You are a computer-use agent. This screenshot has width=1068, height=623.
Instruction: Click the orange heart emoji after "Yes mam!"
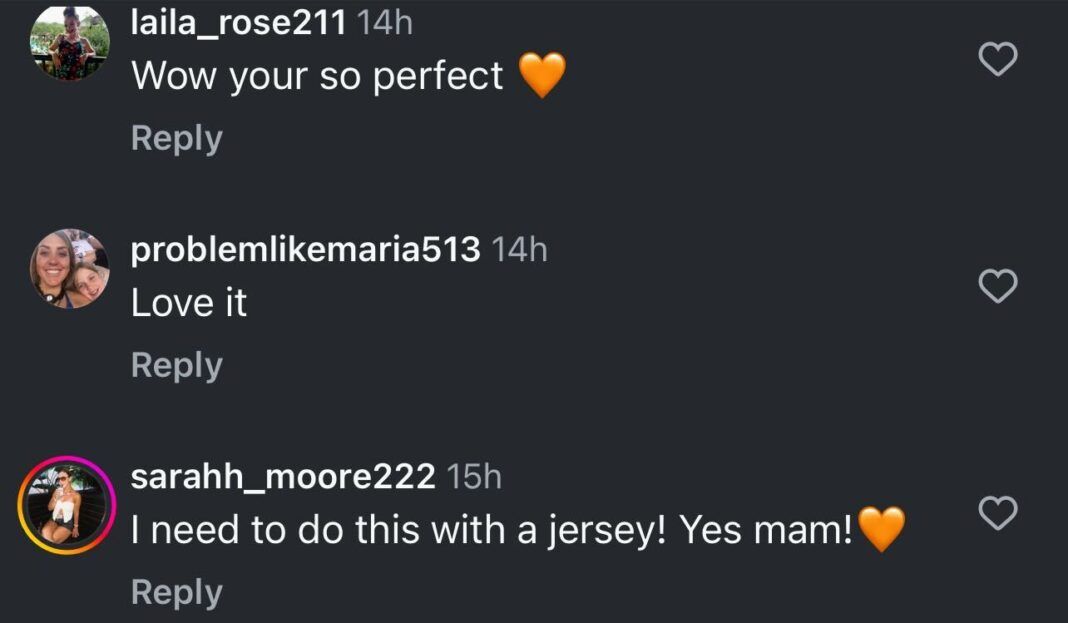click(x=881, y=530)
